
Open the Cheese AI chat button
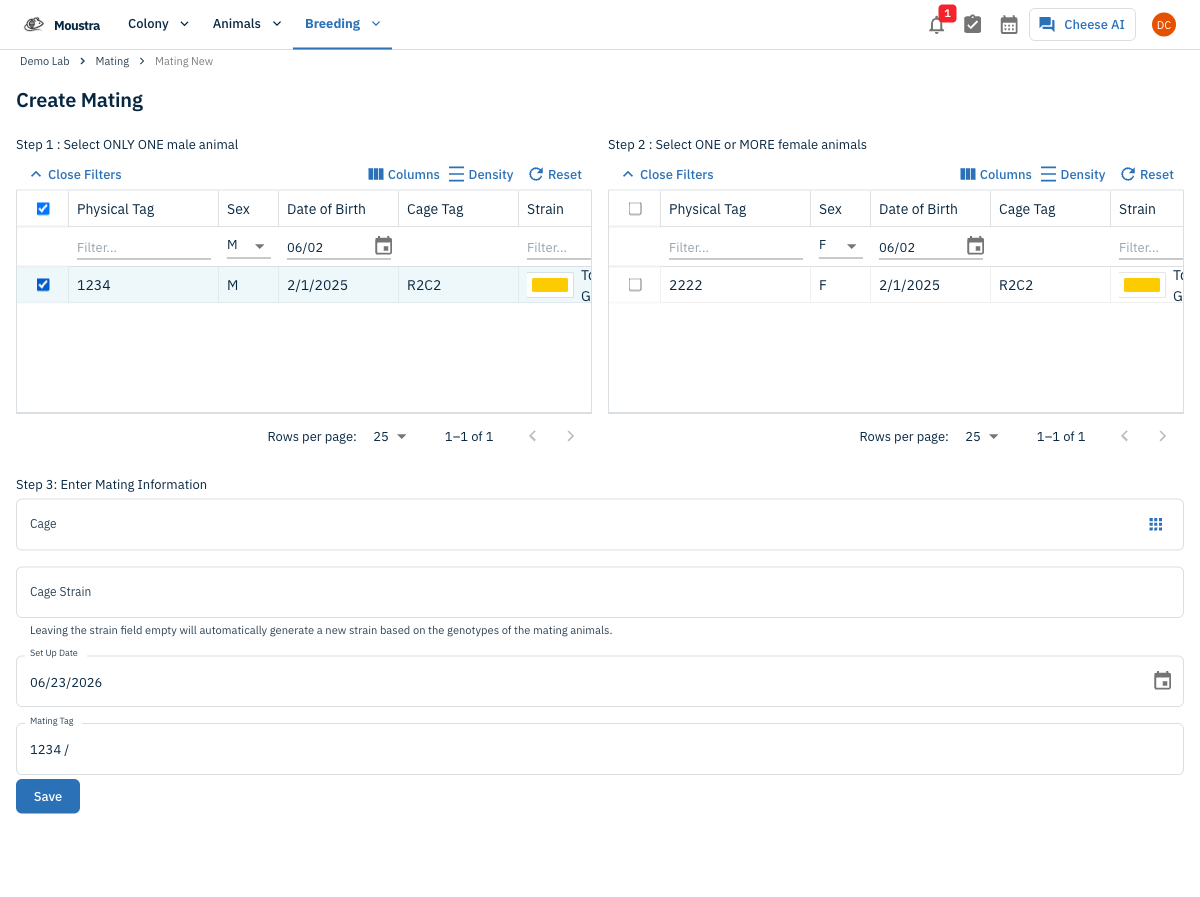tap(1082, 25)
